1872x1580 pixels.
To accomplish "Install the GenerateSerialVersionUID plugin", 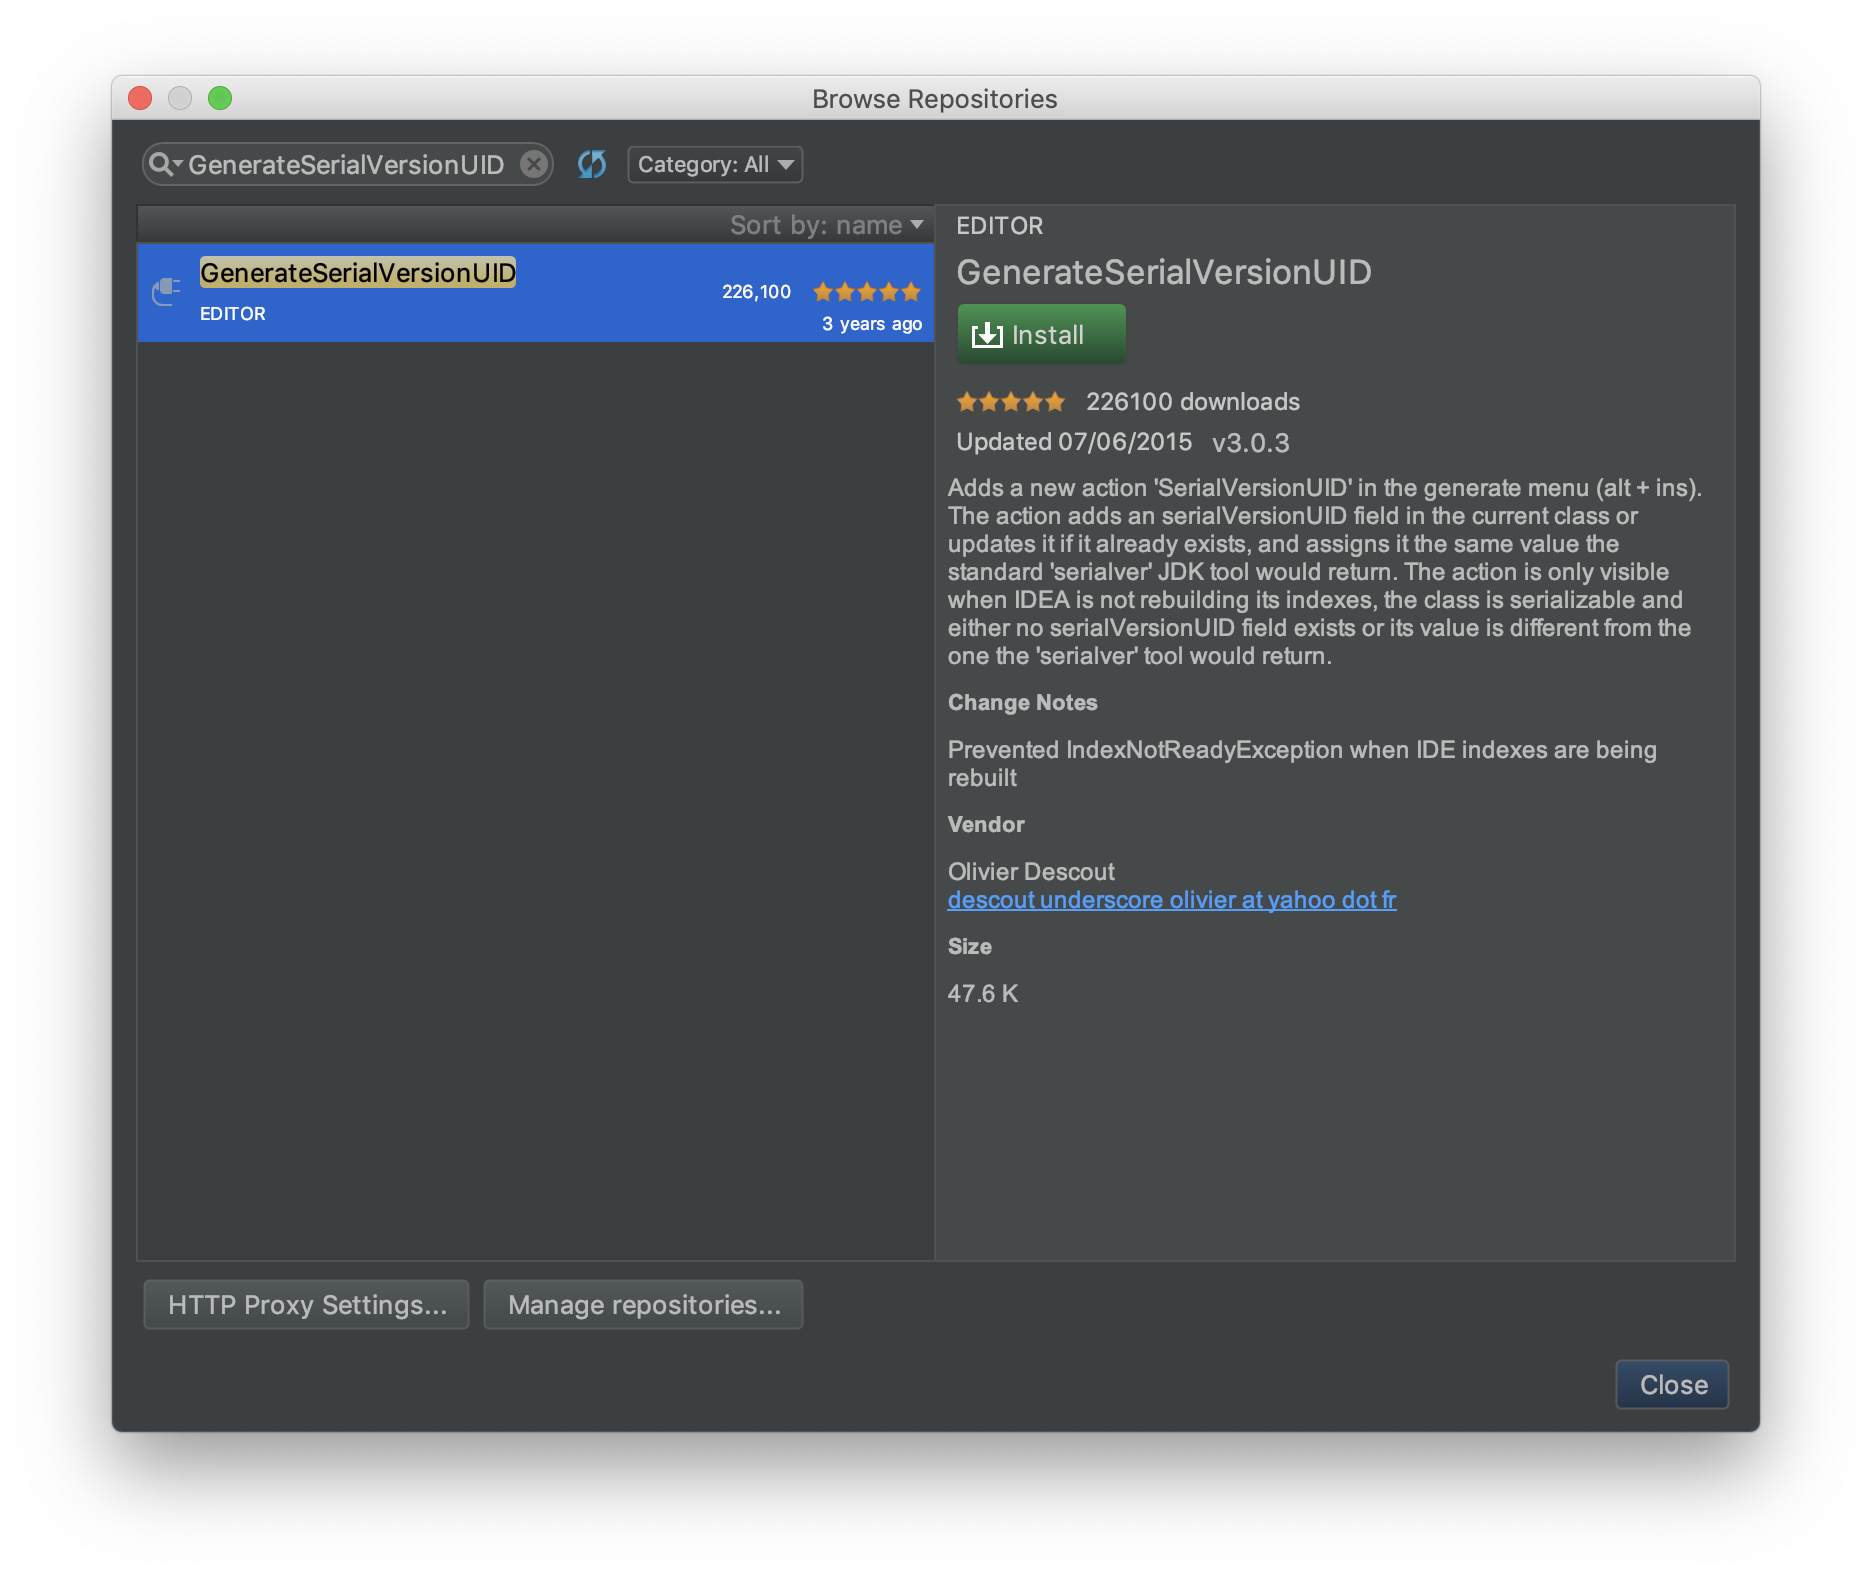I will 1041,334.
